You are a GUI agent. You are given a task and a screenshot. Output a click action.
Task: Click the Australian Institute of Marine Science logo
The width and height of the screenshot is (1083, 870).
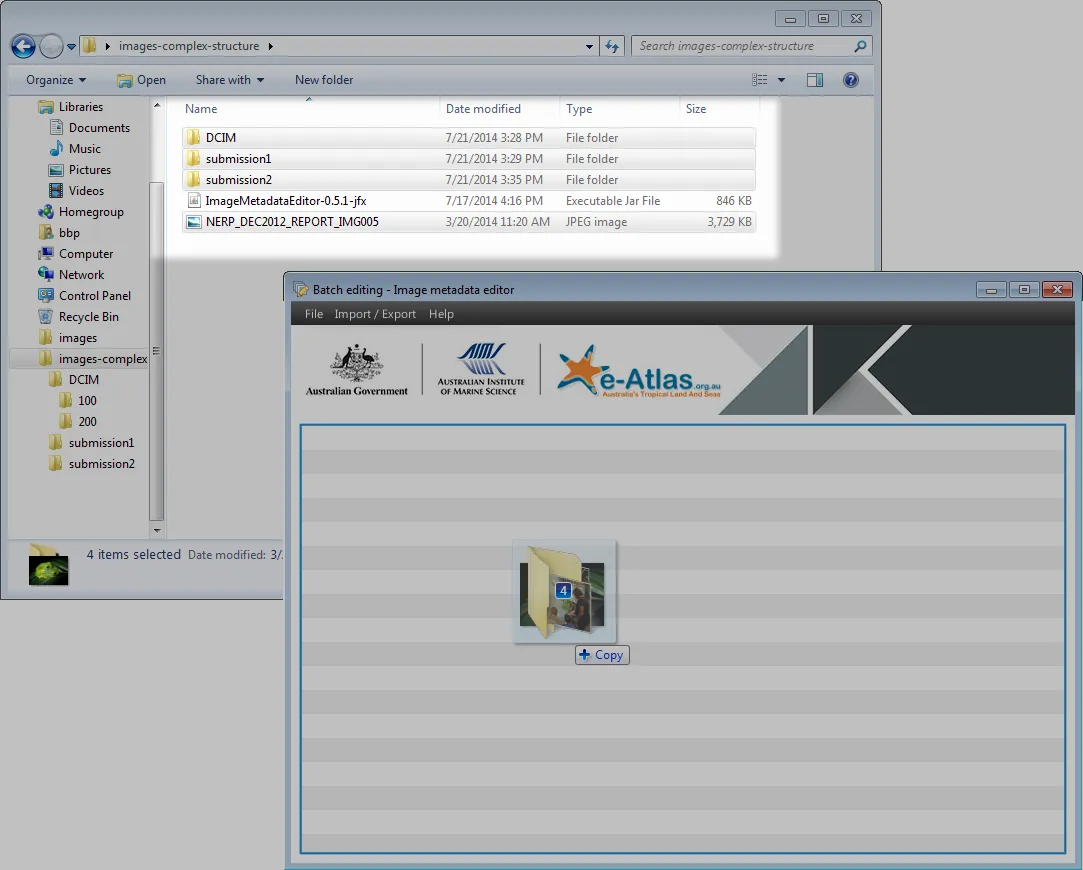pos(481,369)
